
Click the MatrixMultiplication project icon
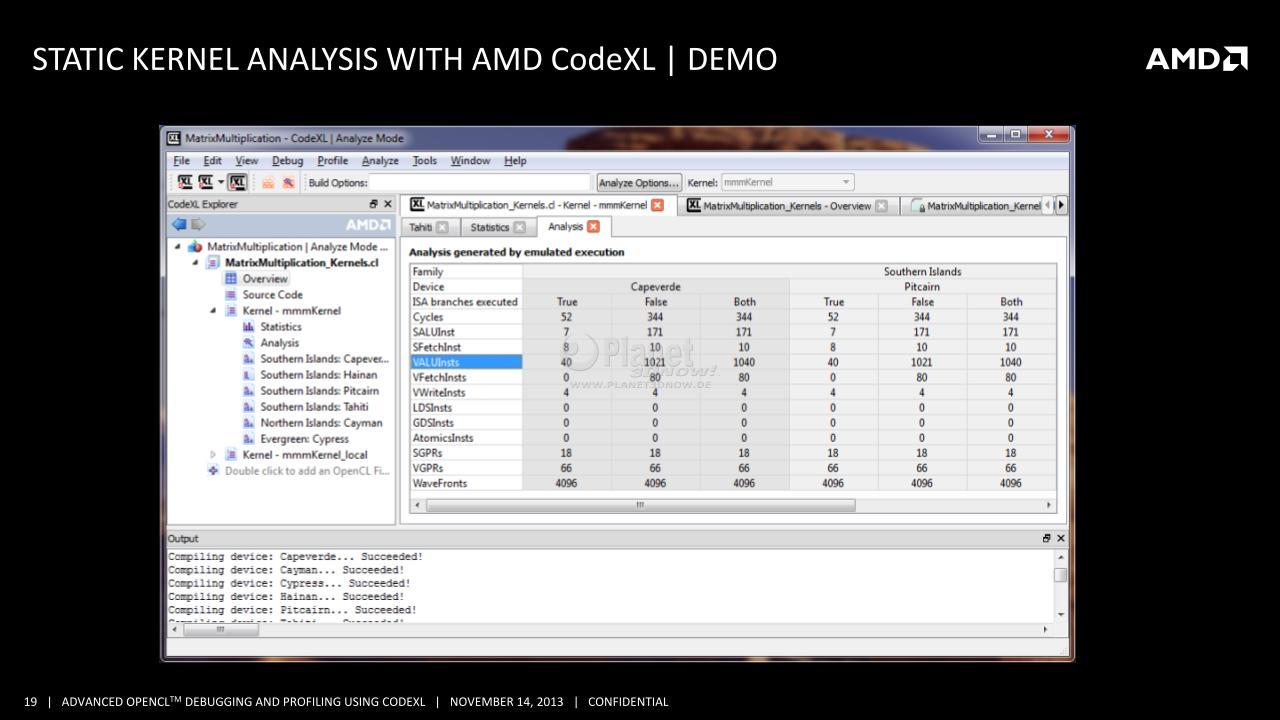coord(195,247)
